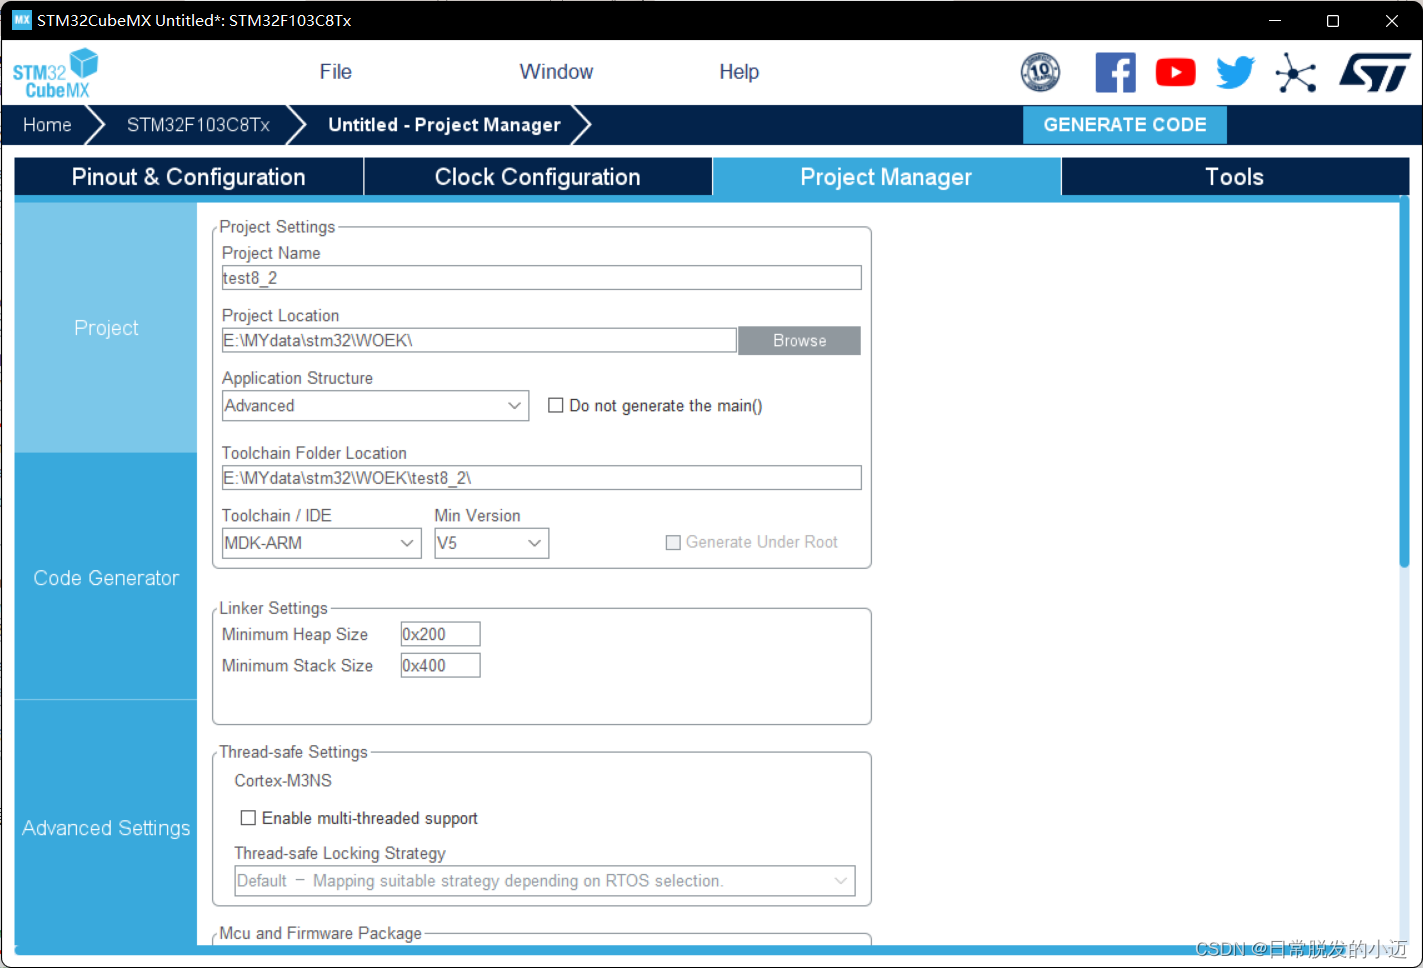Click the GENERATE CODE button
1423x968 pixels.
[x=1125, y=125]
